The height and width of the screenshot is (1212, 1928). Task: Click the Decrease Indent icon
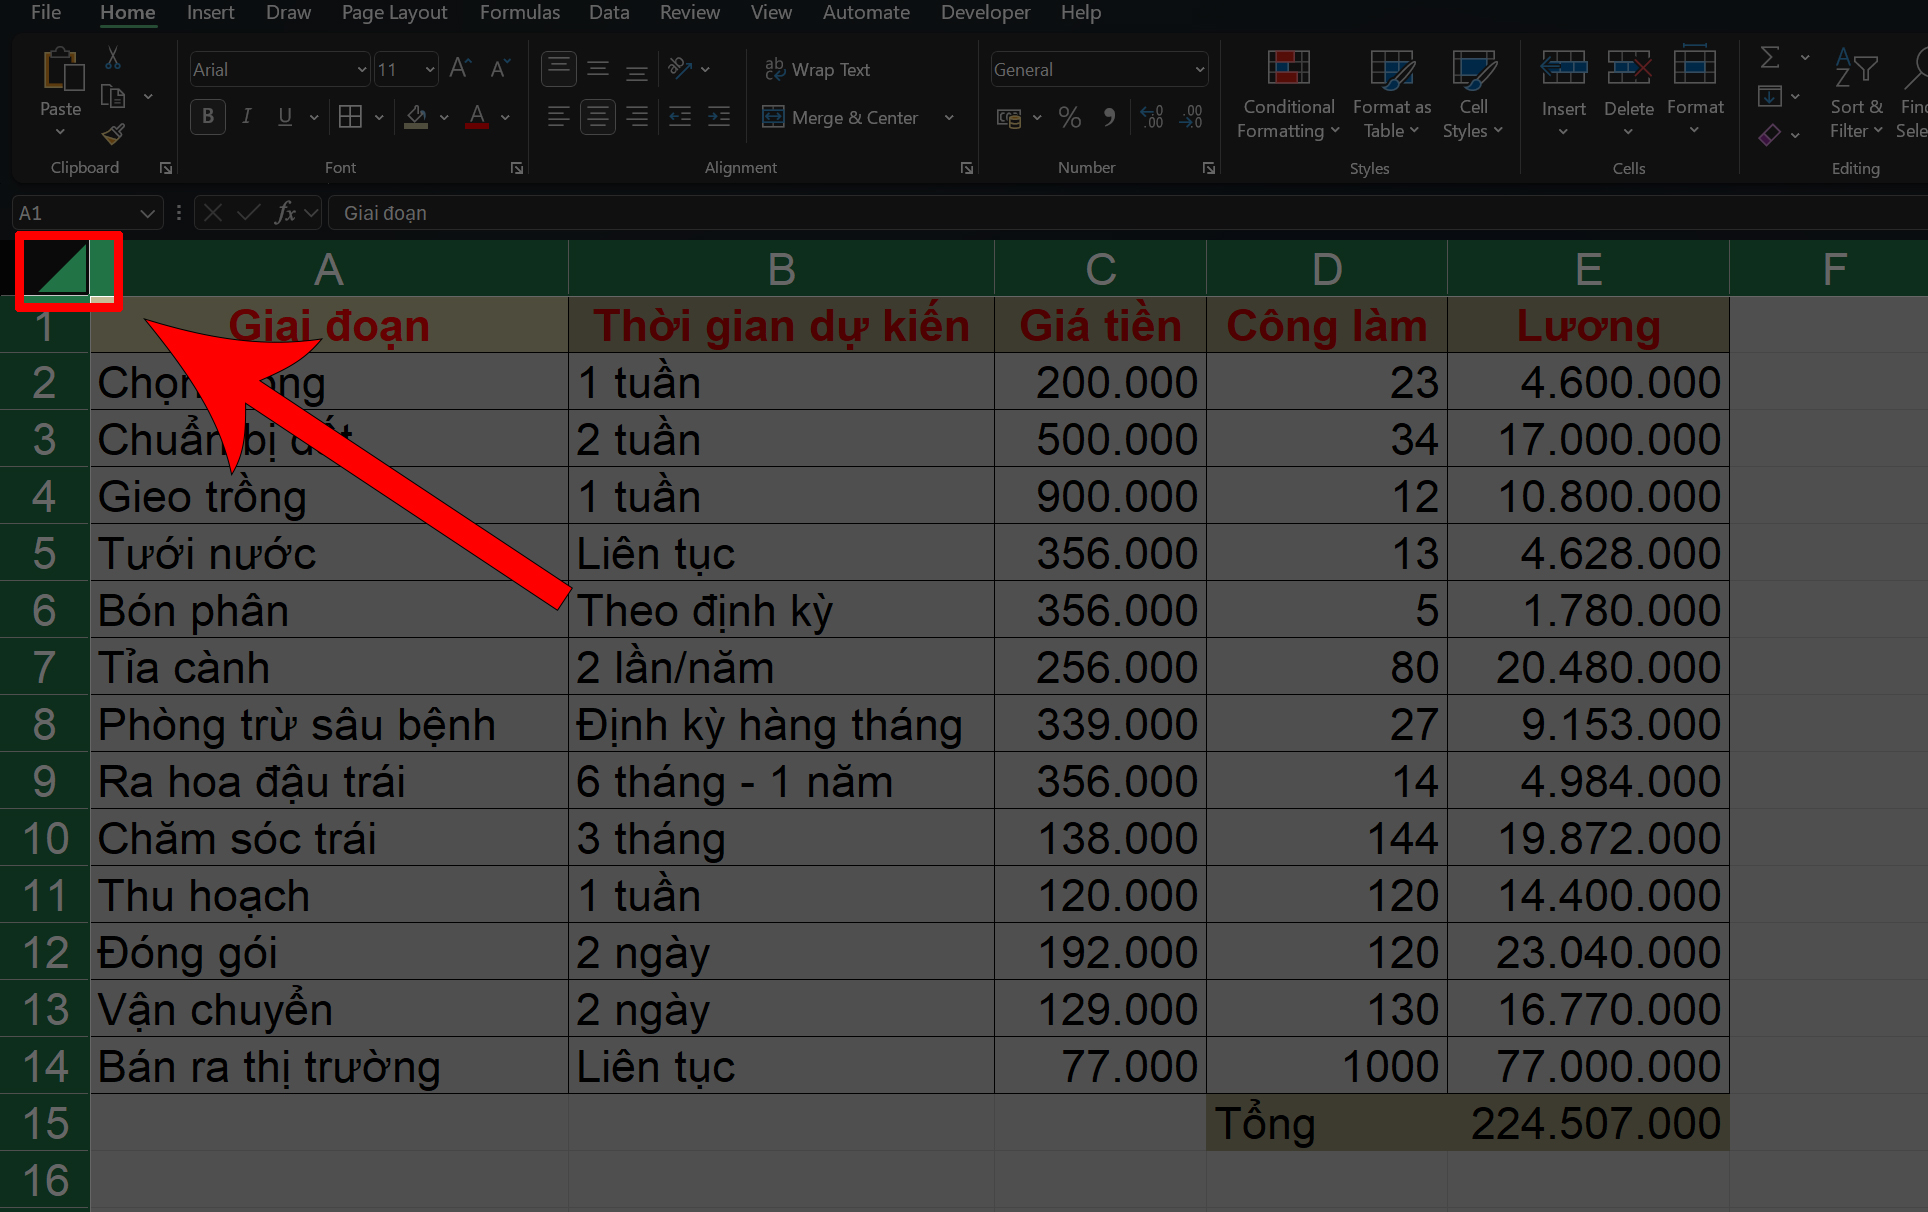click(680, 117)
